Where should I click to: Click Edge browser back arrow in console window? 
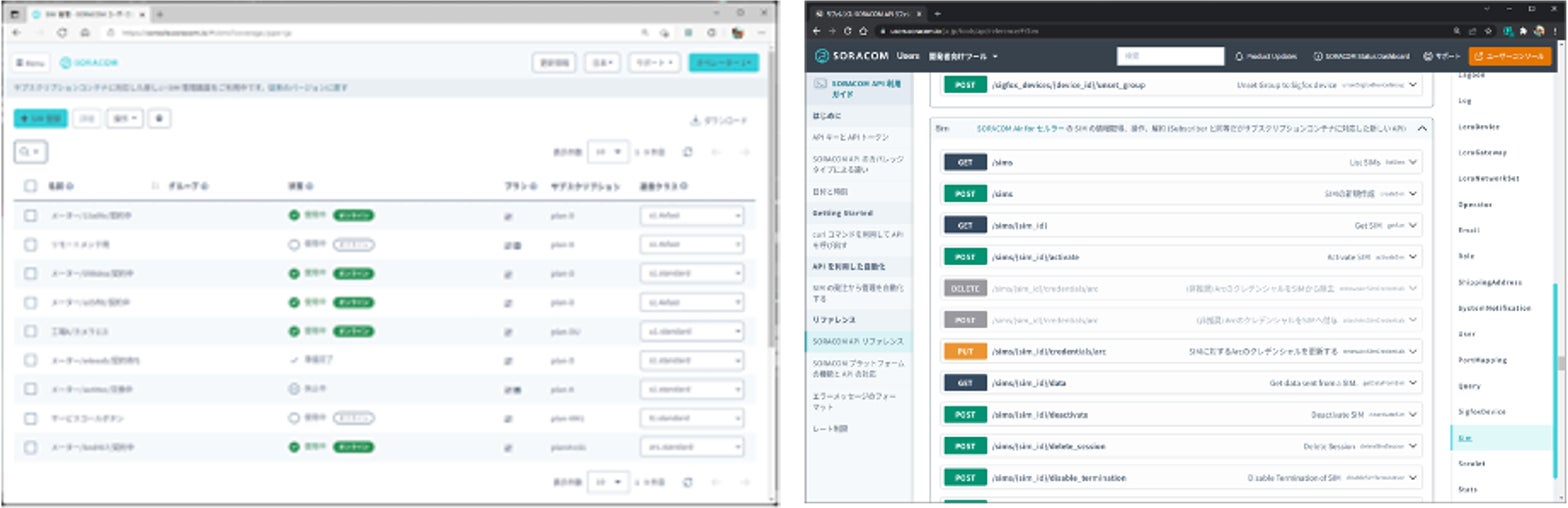pos(17,33)
